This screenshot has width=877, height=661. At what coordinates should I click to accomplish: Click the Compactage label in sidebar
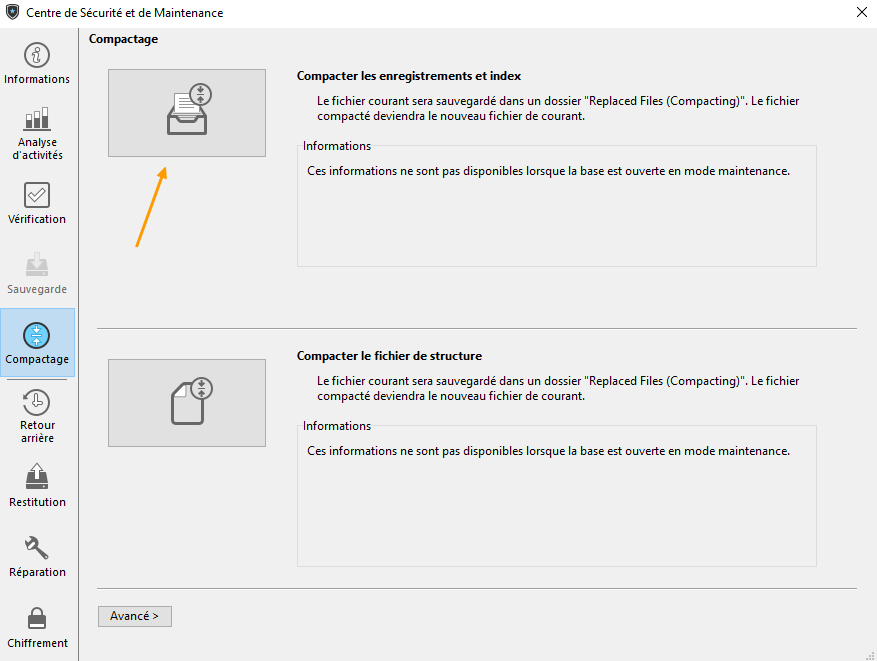37,359
